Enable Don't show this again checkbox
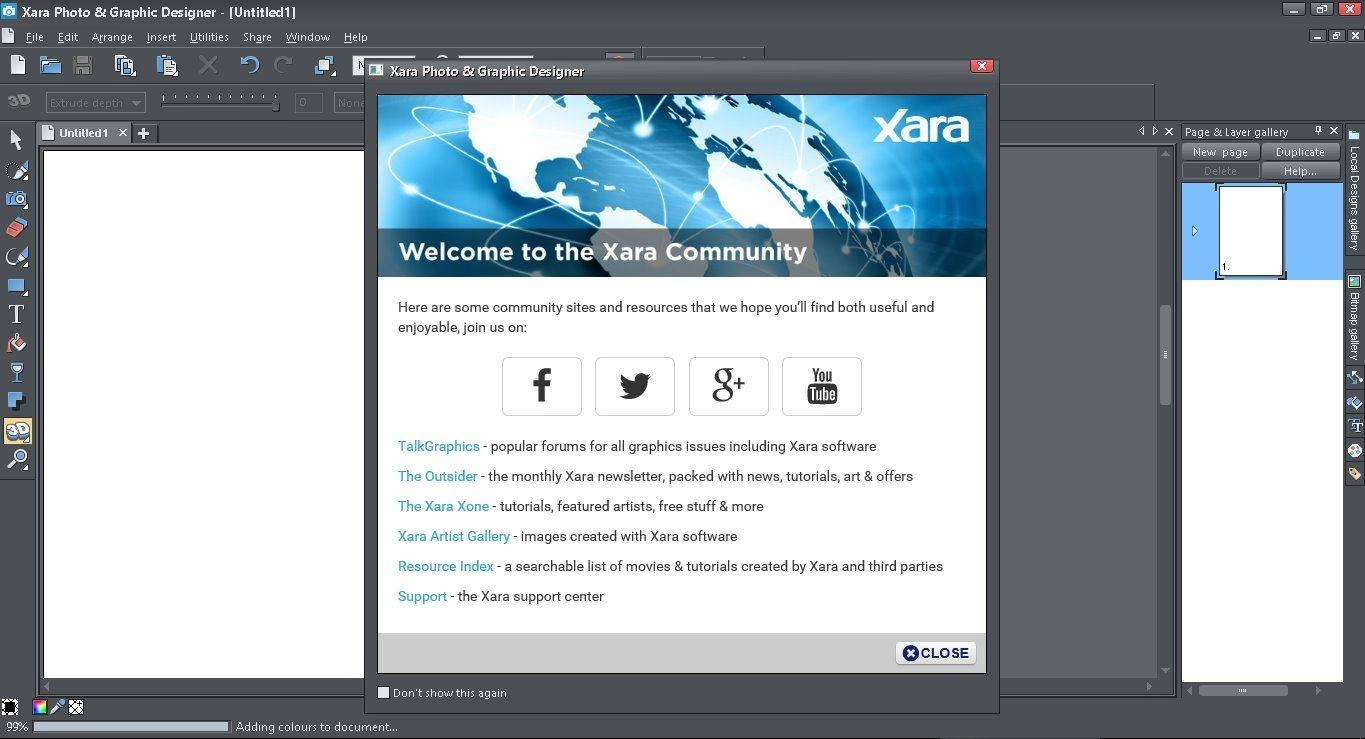This screenshot has width=1365, height=739. click(383, 692)
